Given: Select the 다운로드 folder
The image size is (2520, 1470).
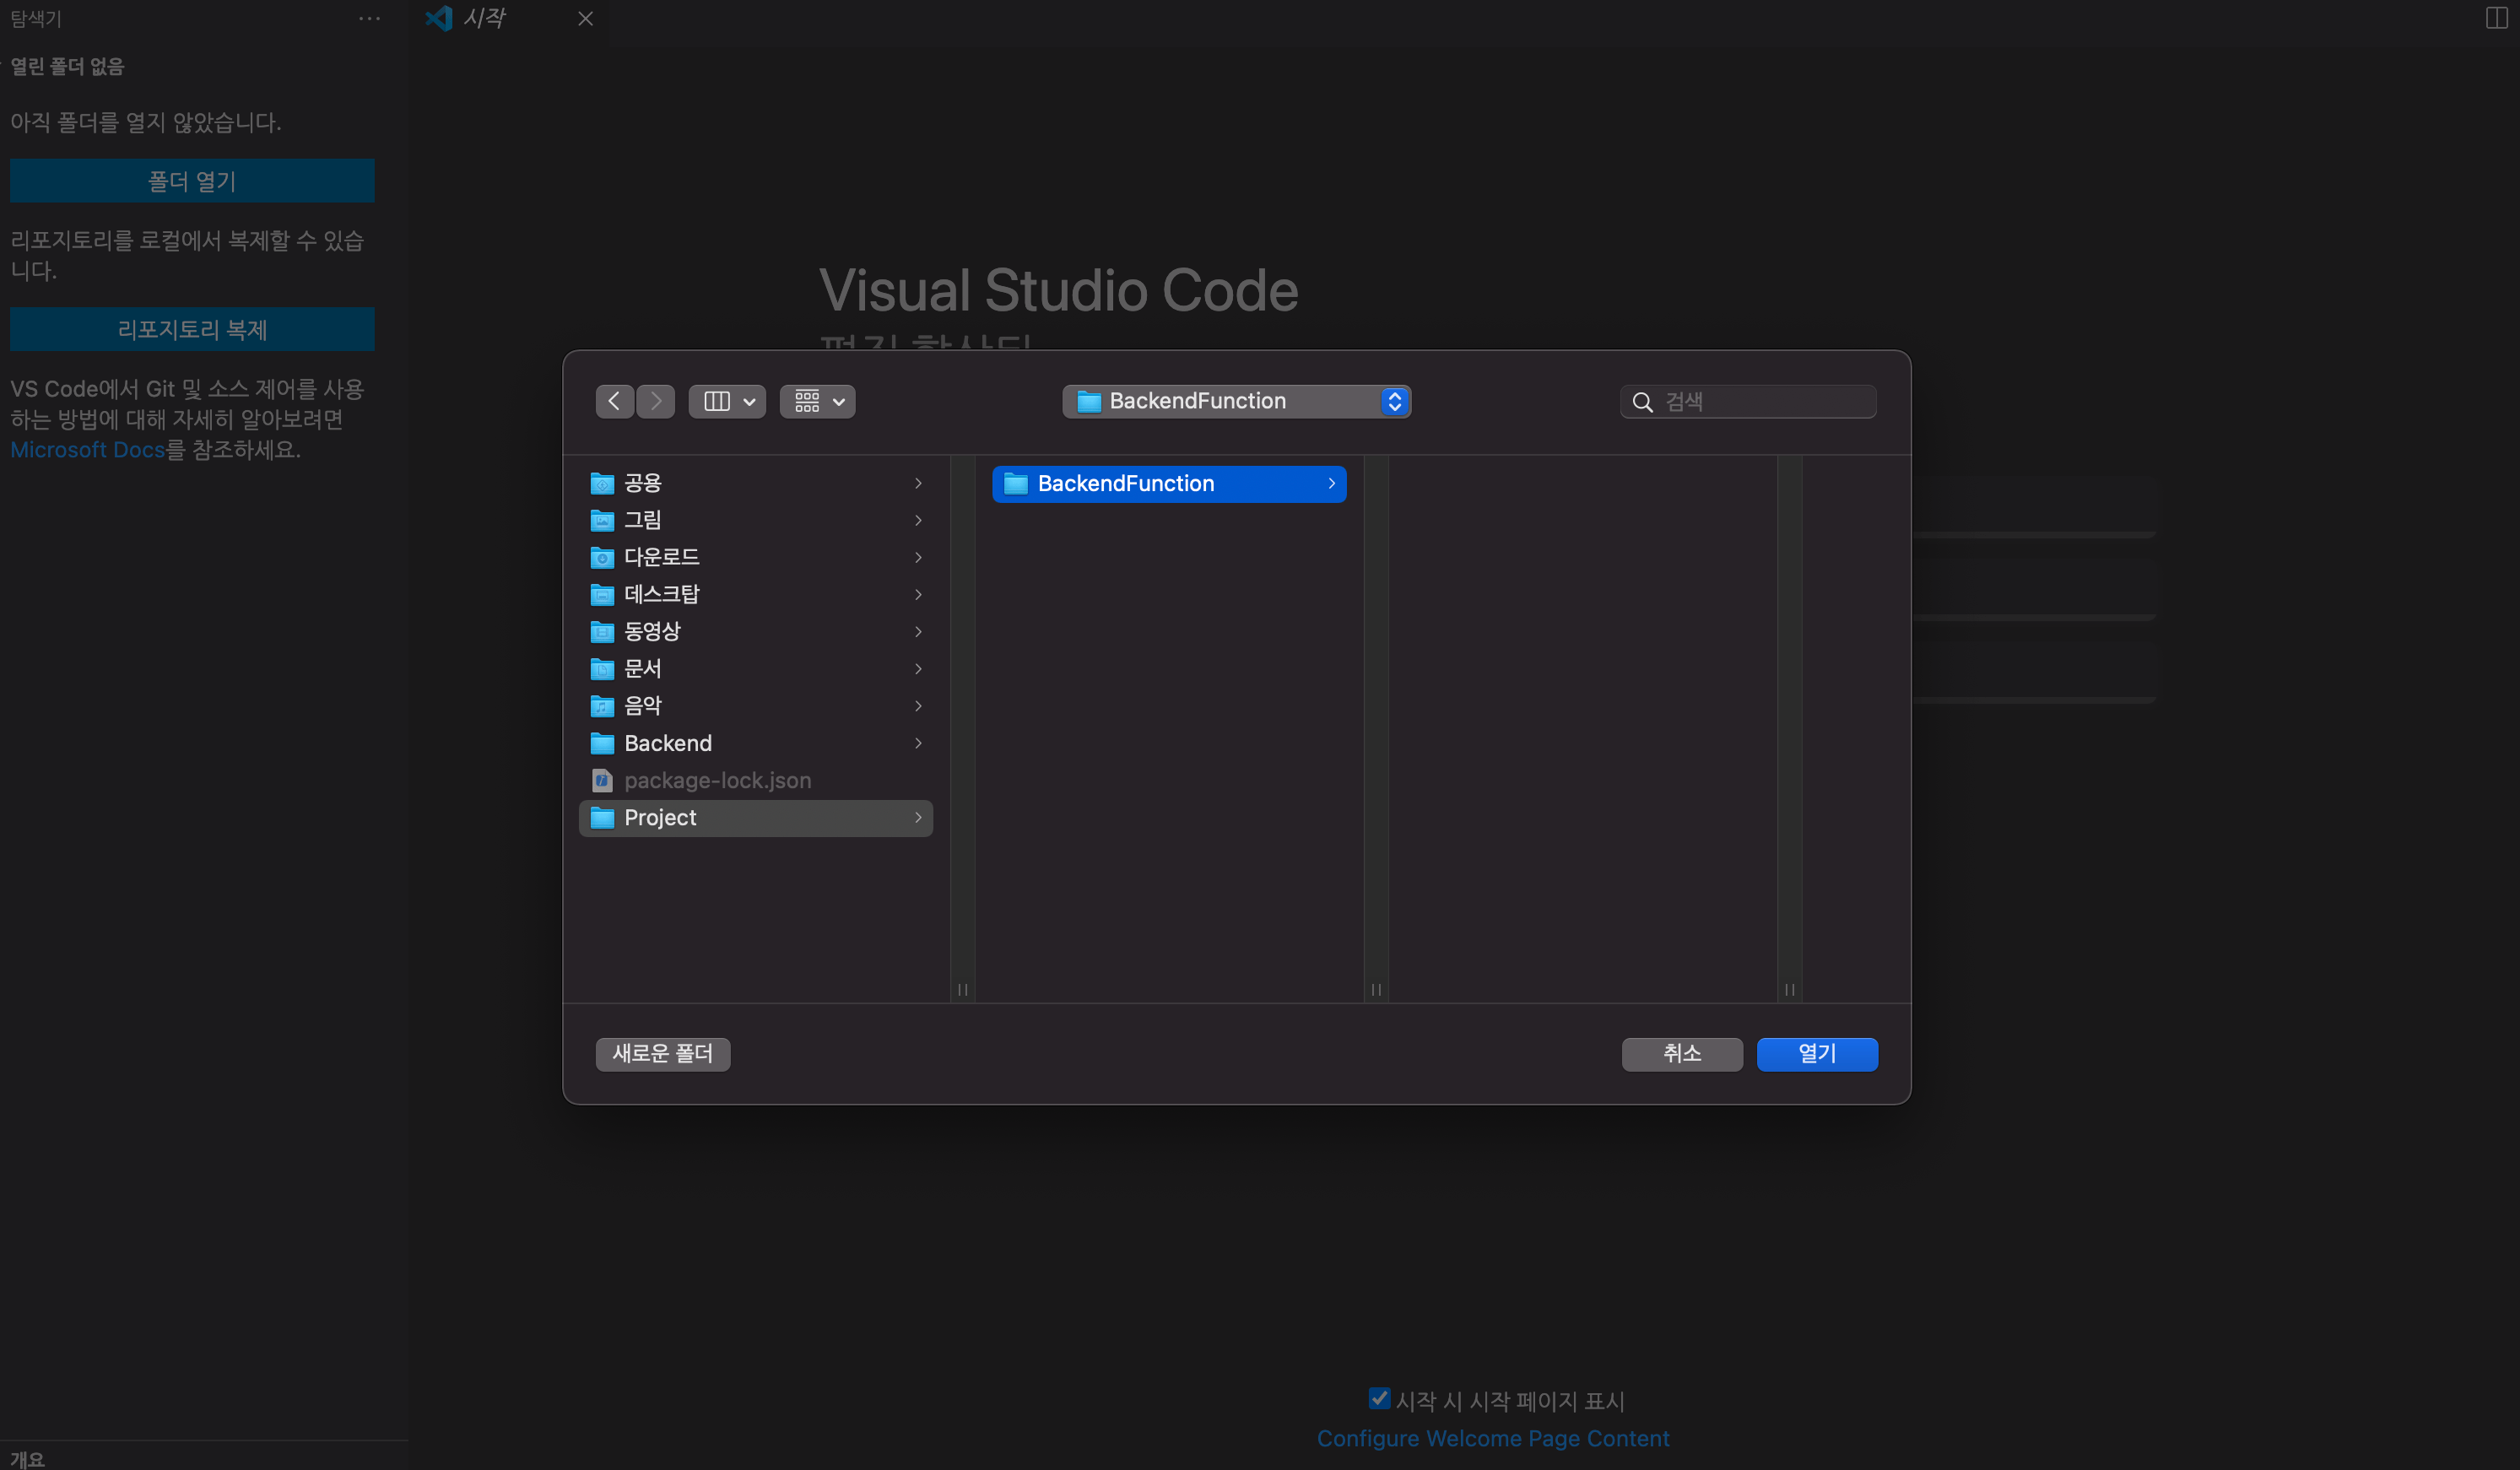Looking at the screenshot, I should [755, 557].
